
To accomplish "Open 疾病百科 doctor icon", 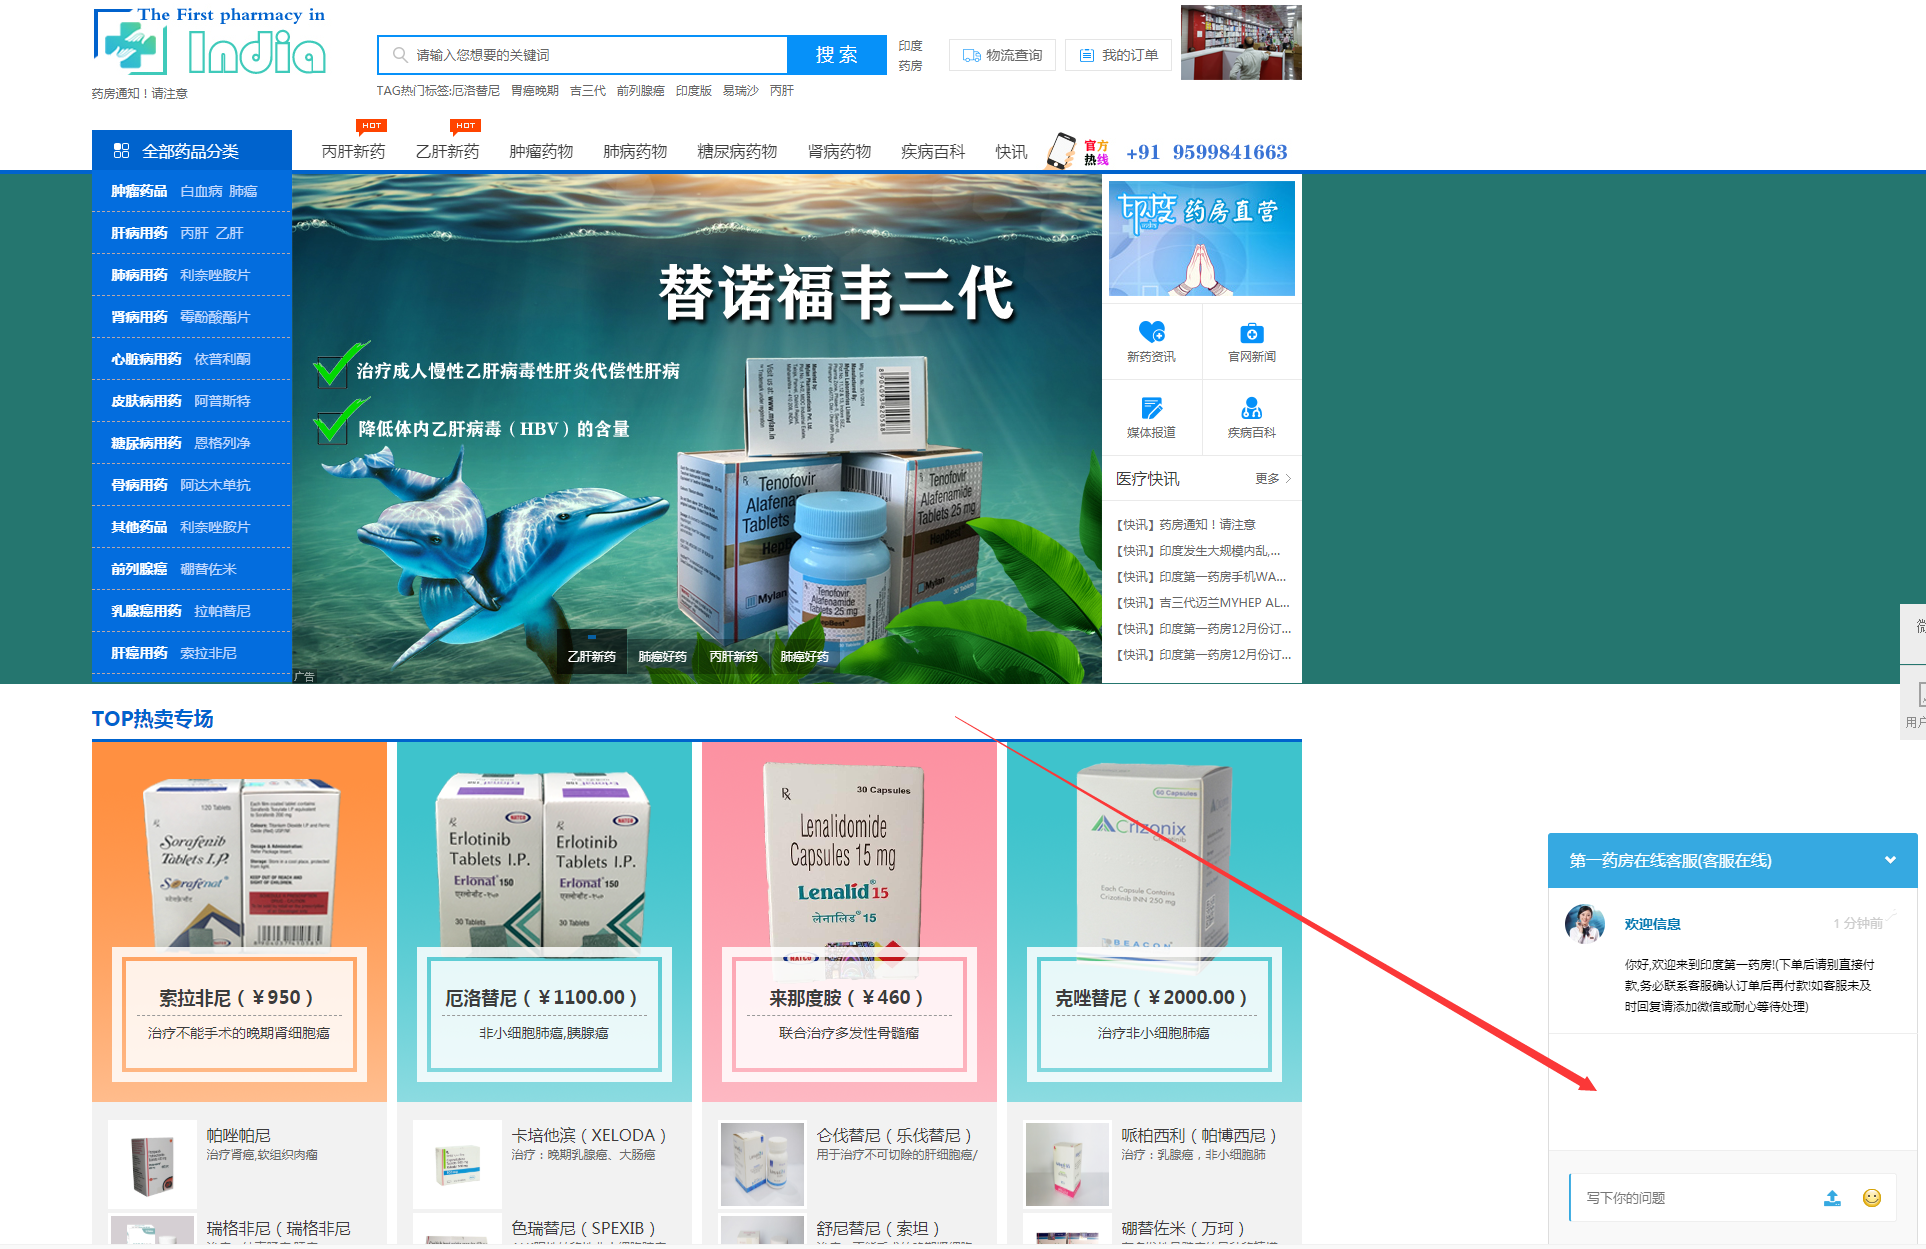I will [1251, 407].
